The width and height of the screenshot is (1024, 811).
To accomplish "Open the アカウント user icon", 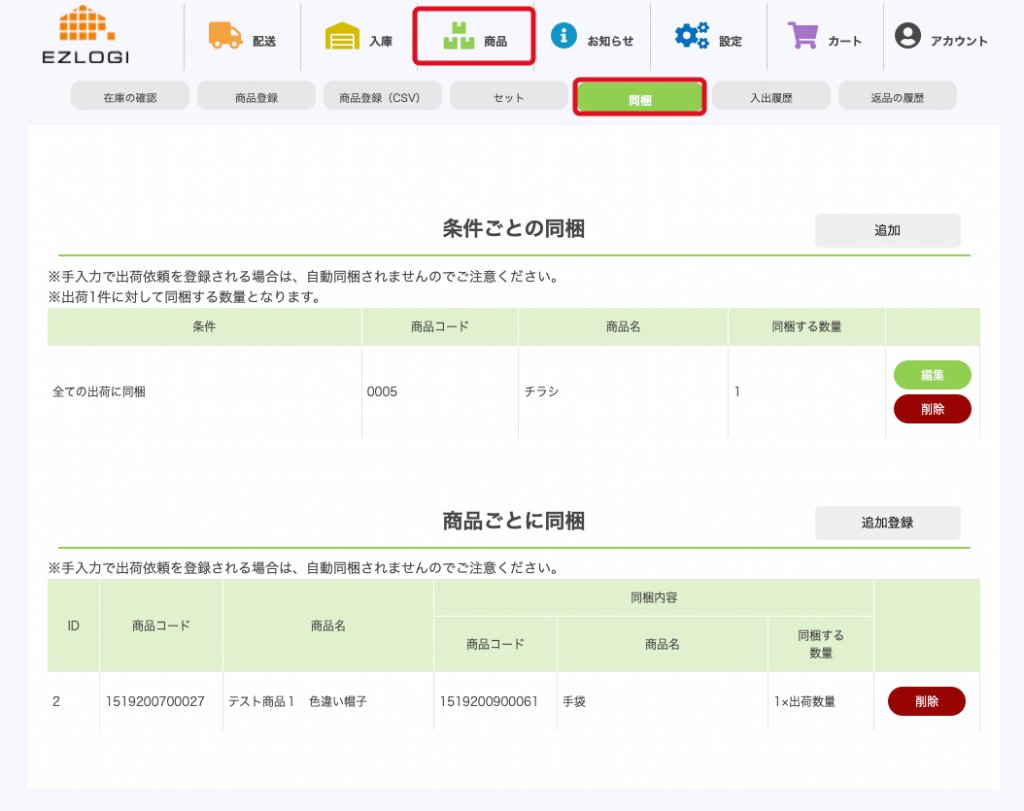I will point(907,36).
